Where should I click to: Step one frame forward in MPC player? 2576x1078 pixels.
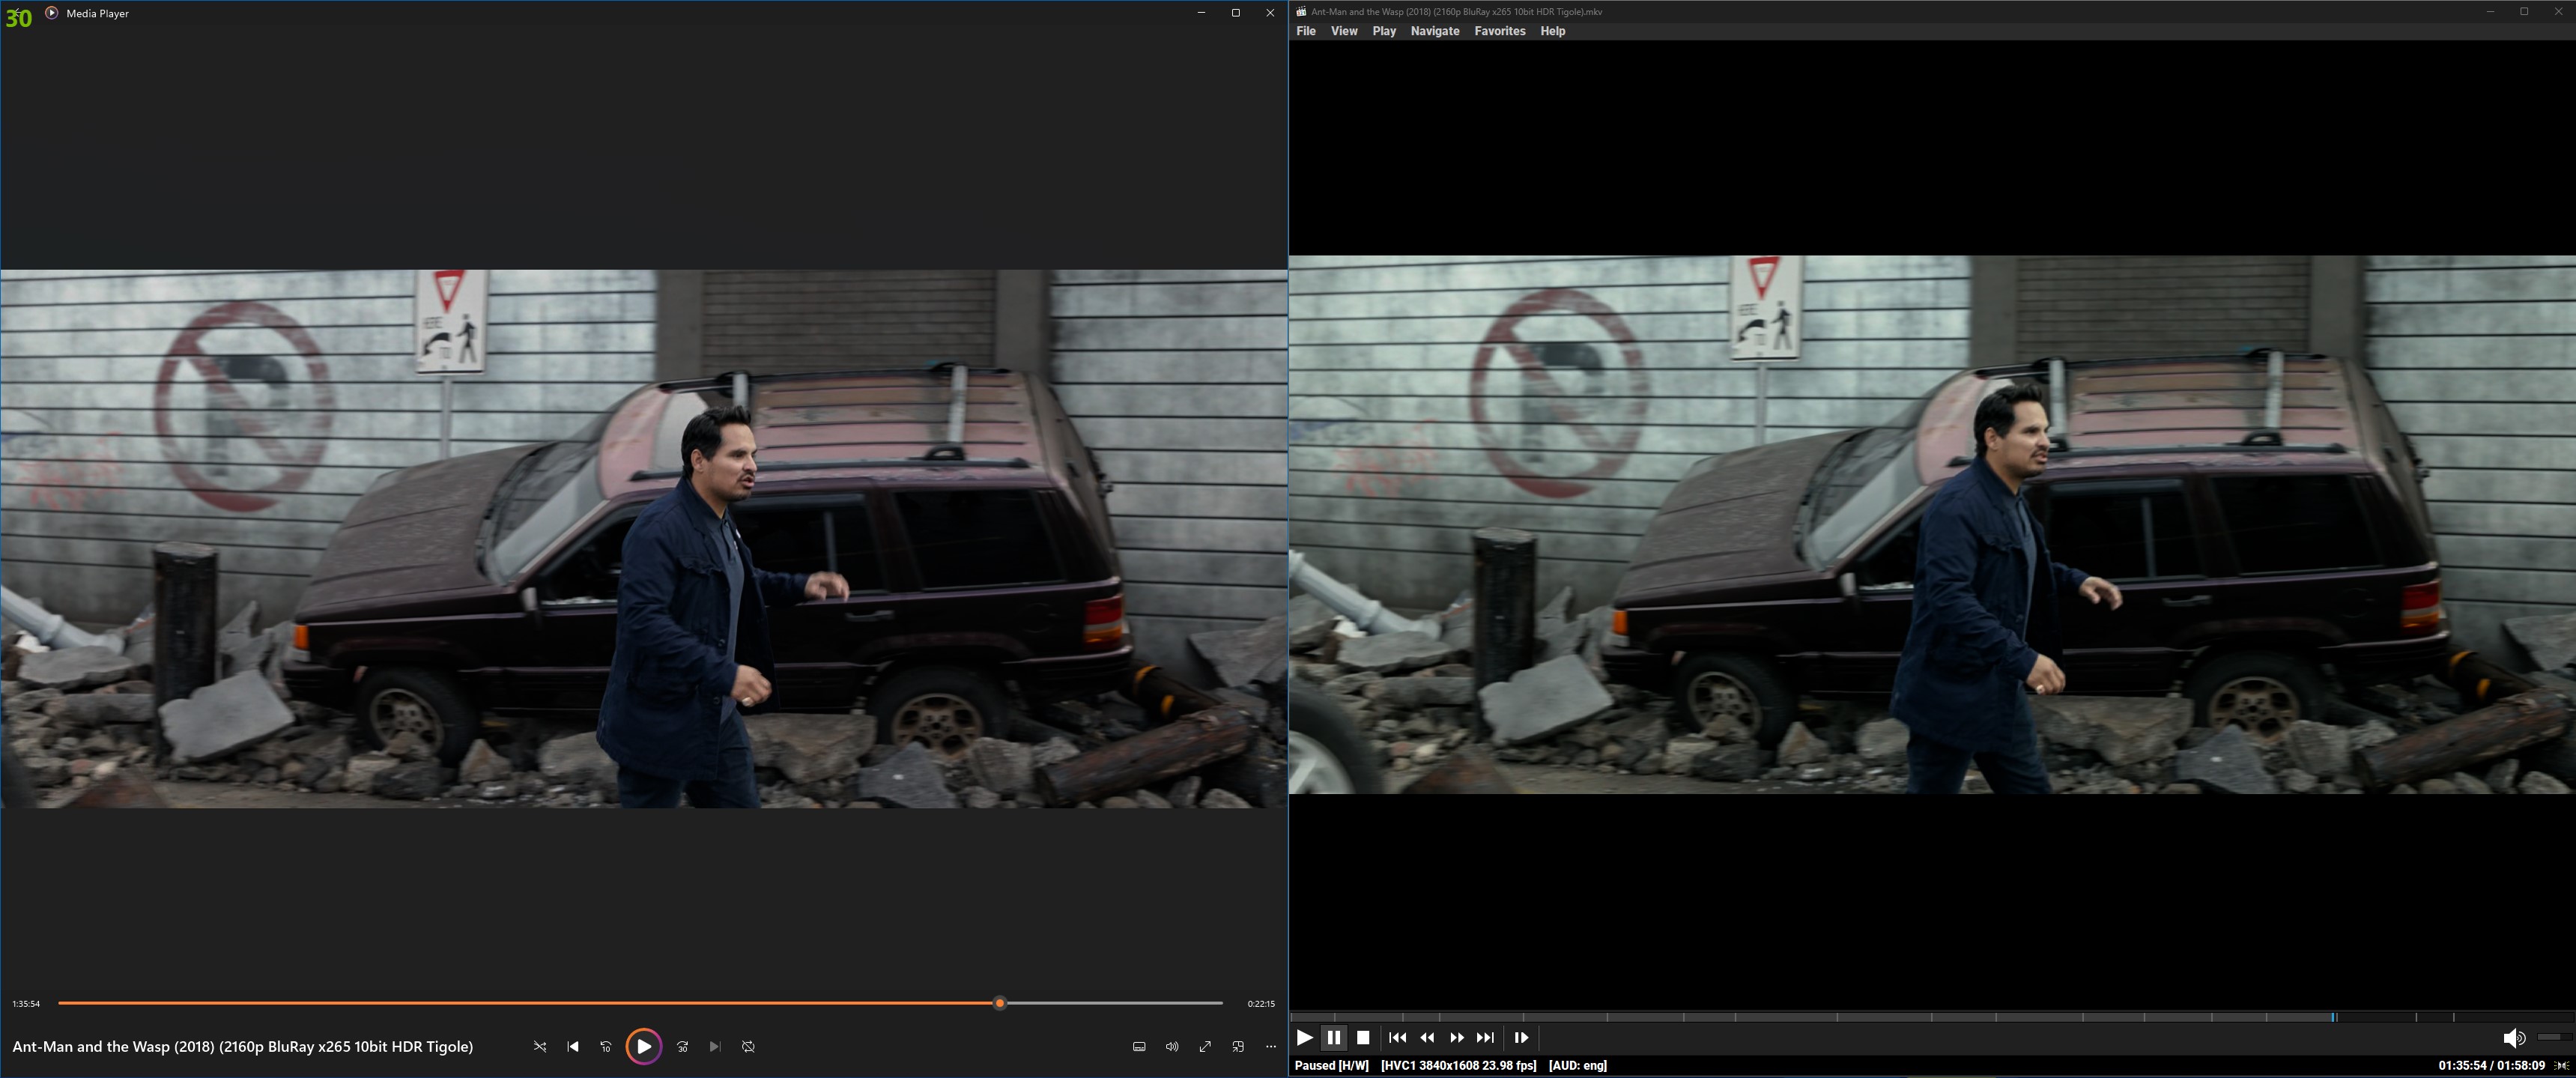1521,1037
